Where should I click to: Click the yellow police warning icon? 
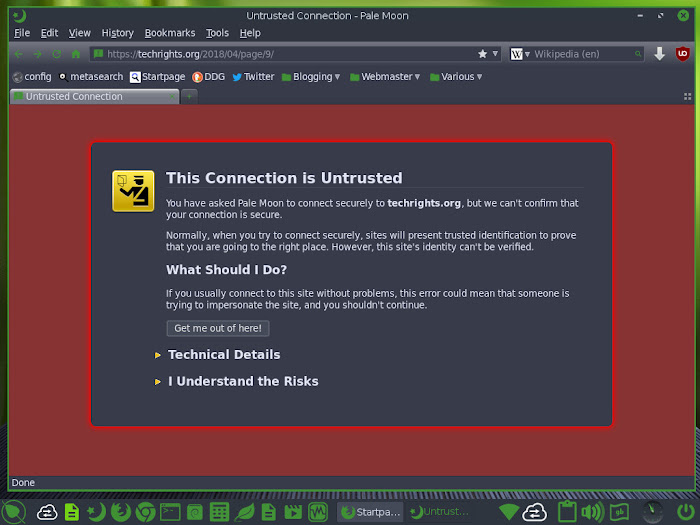(x=133, y=191)
